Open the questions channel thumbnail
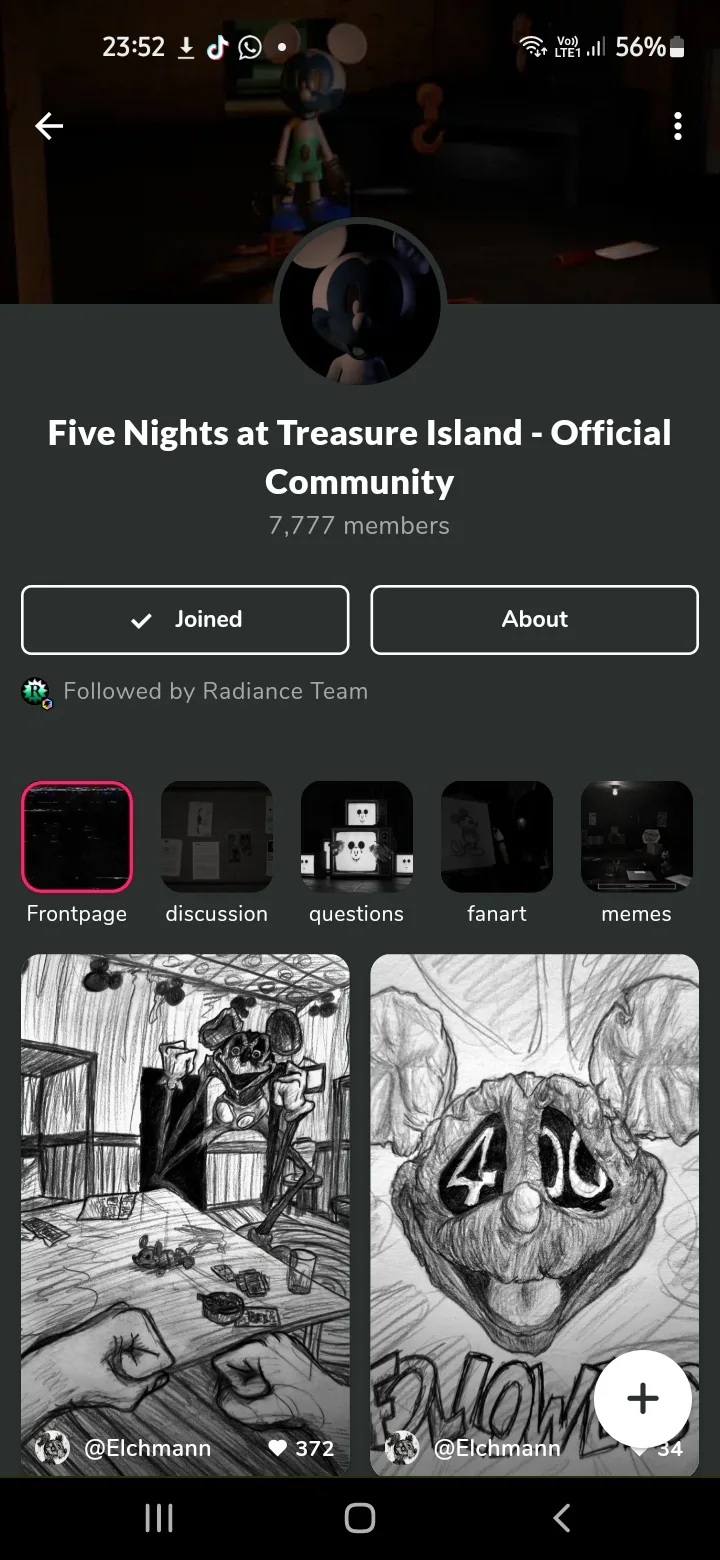 357,837
